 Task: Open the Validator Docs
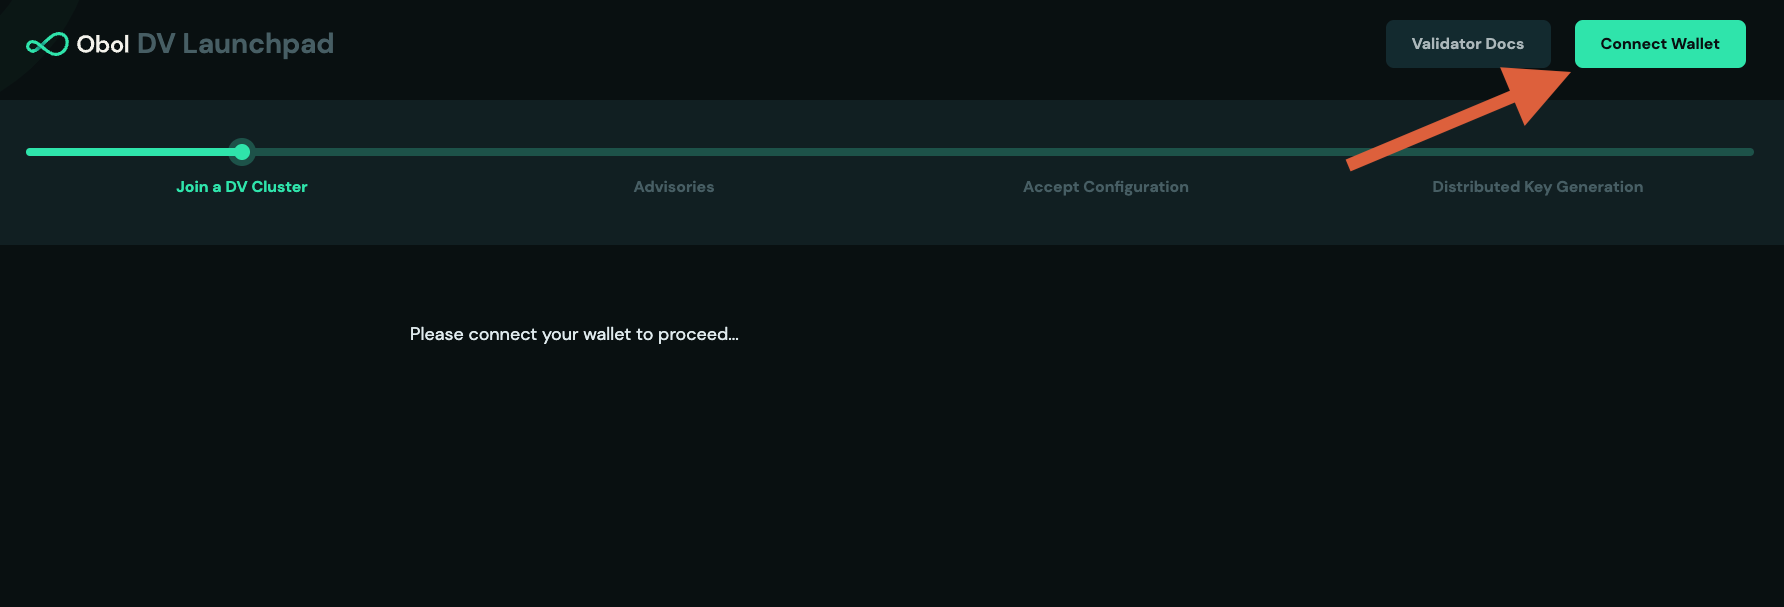pyautogui.click(x=1467, y=43)
